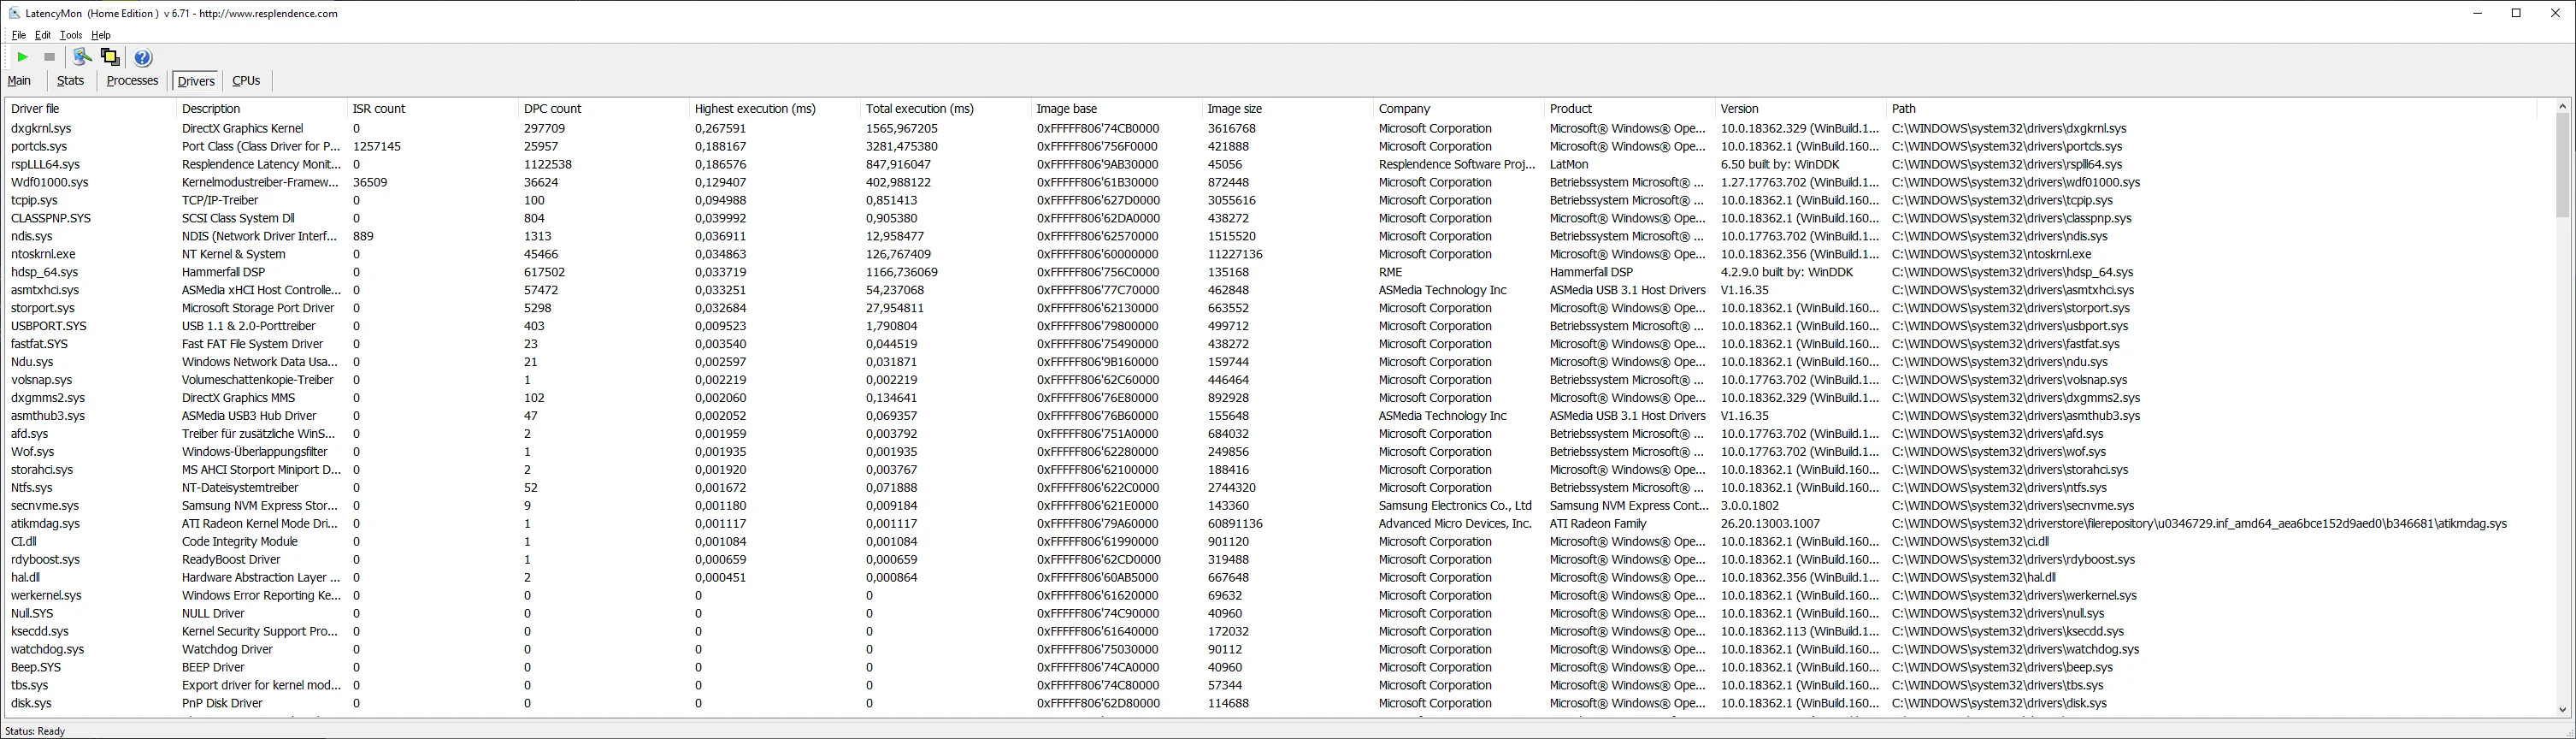2576x739 pixels.
Task: Open the File menu
Action: (x=19, y=35)
